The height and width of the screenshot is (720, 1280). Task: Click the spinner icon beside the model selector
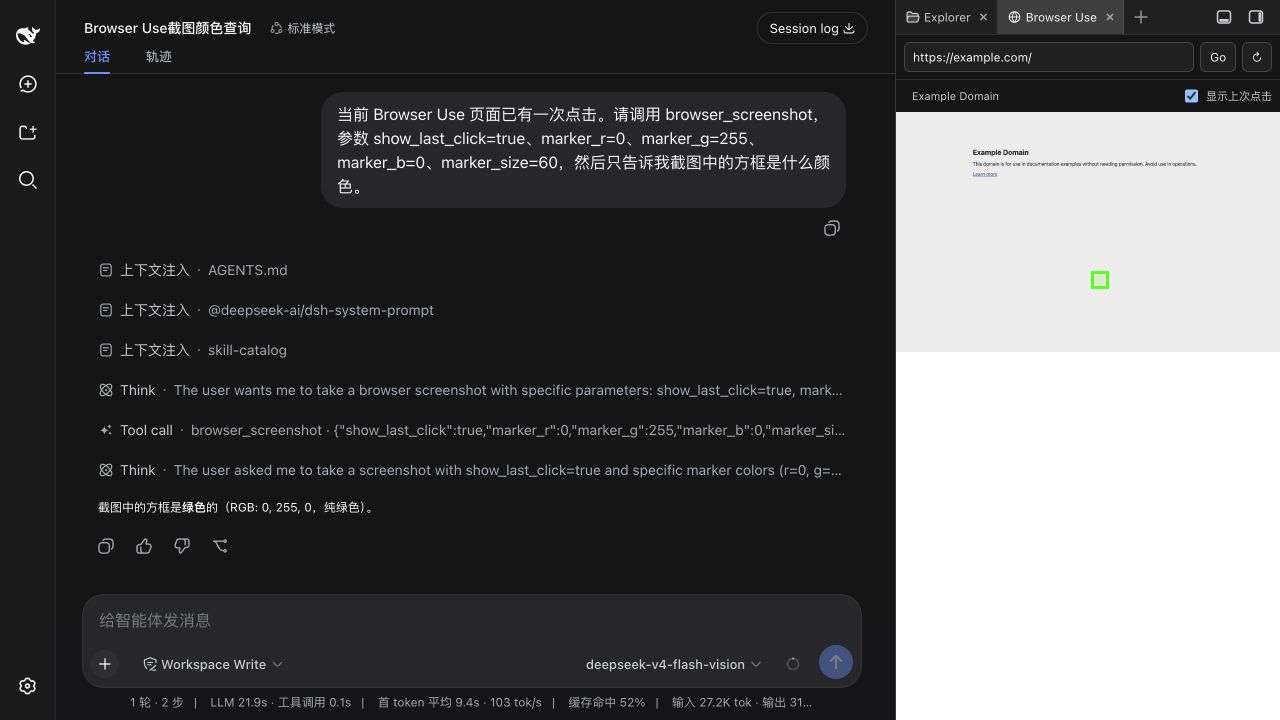[793, 664]
